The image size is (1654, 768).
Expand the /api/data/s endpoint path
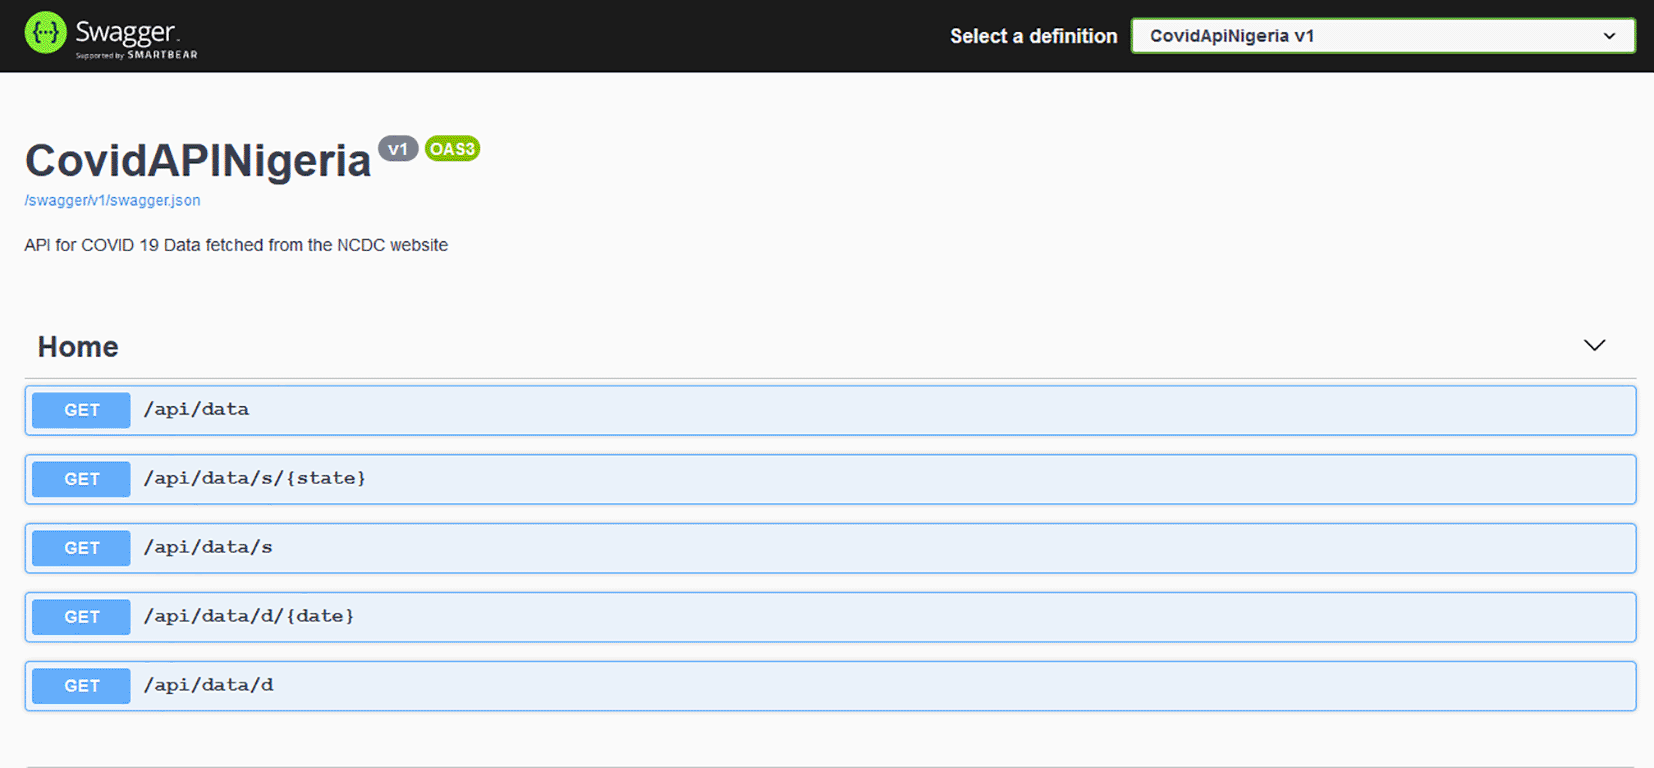pos(208,547)
